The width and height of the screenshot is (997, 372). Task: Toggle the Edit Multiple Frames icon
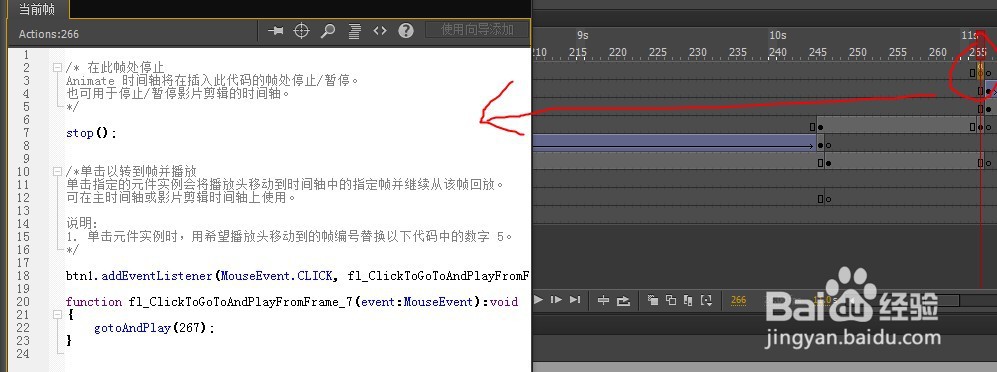click(x=688, y=300)
